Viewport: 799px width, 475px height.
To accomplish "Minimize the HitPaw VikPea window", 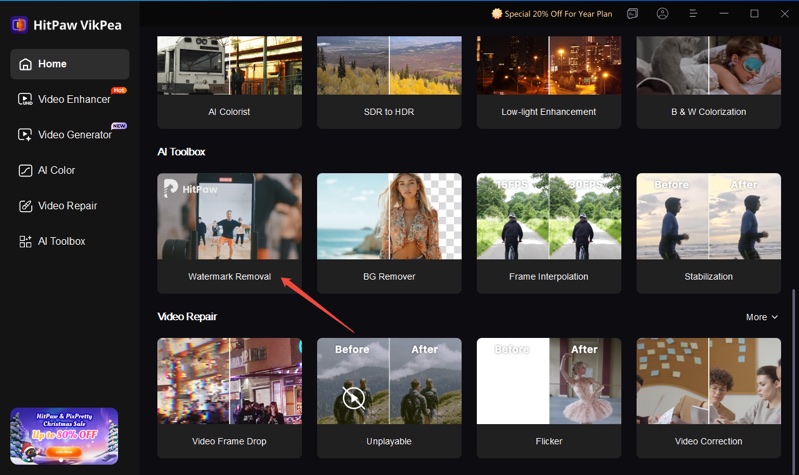I will click(x=724, y=14).
